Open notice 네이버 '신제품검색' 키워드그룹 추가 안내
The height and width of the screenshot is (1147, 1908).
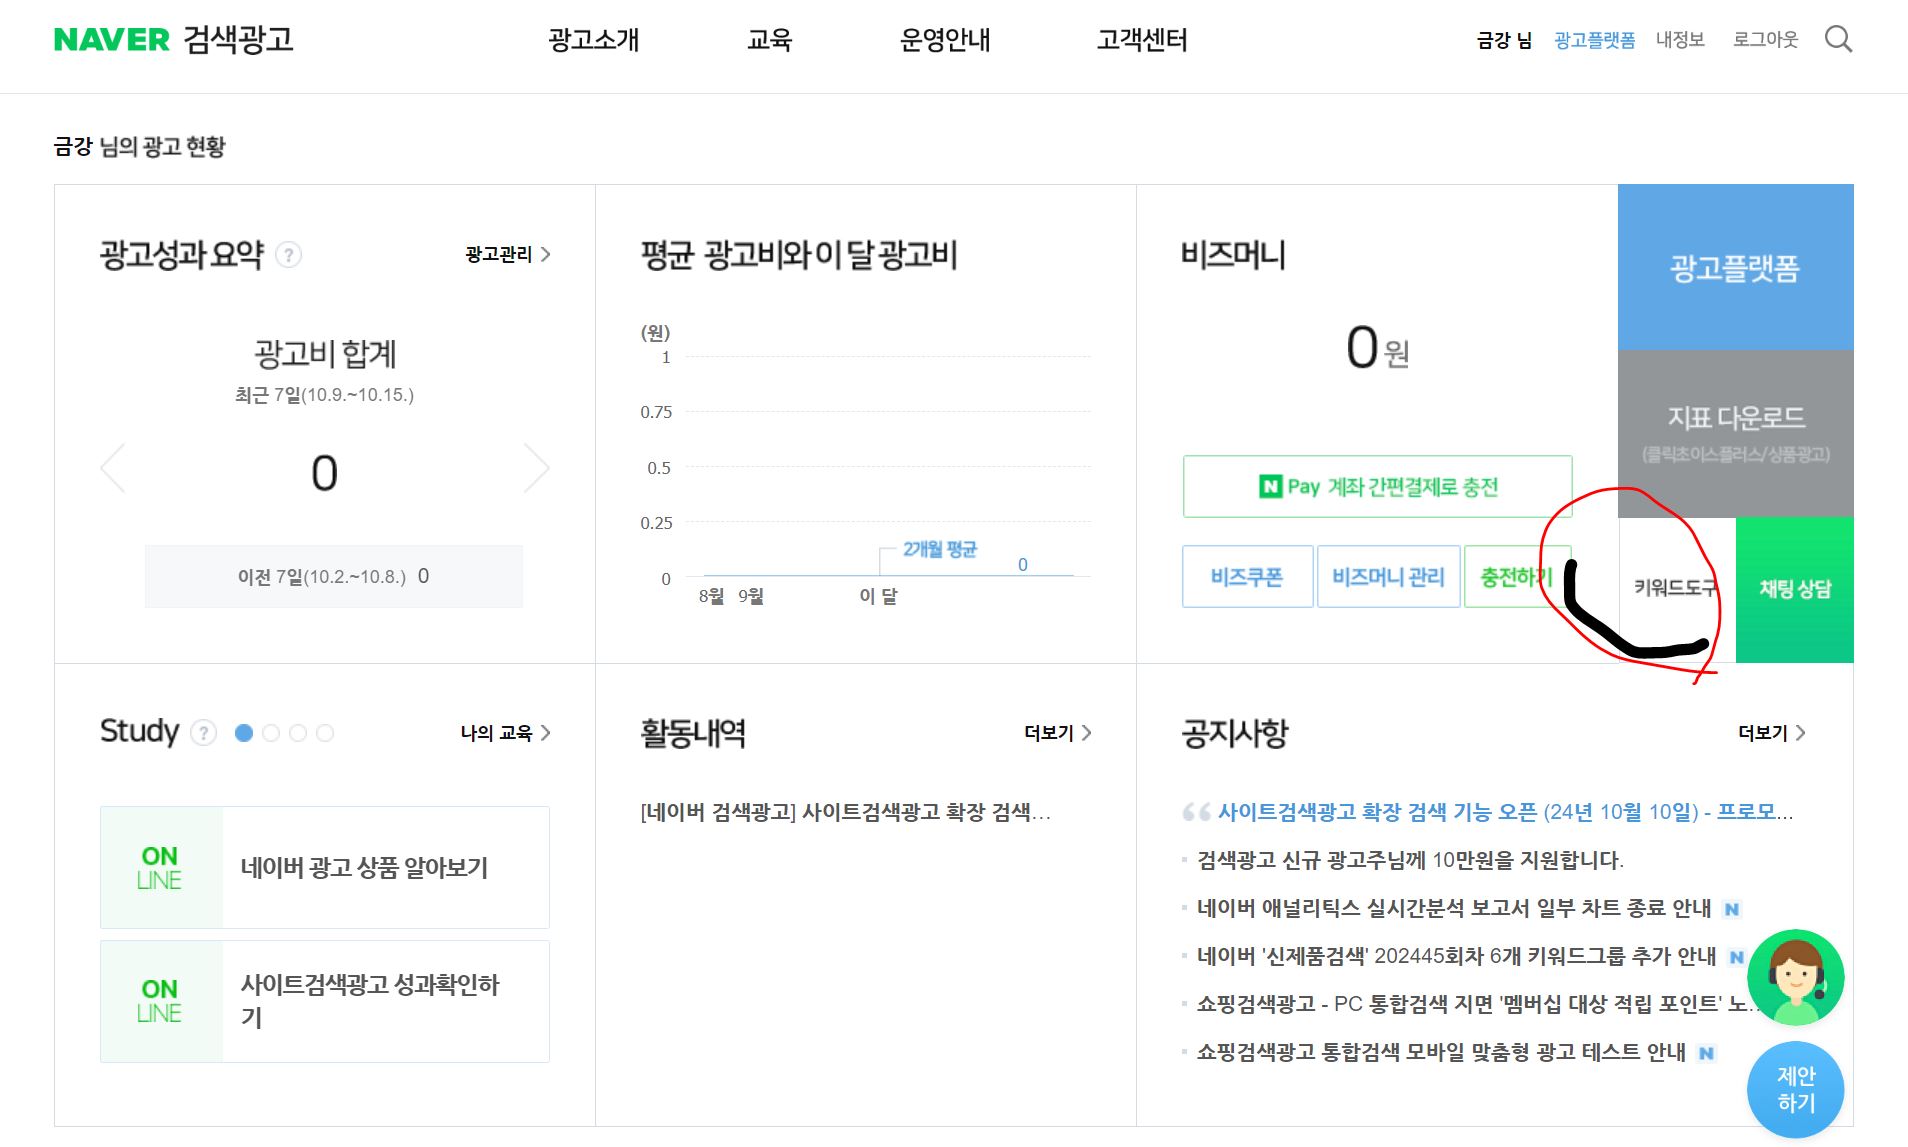(1456, 956)
